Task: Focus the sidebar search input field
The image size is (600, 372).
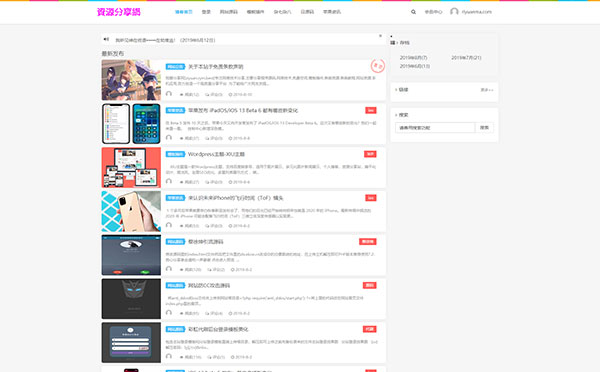Action: [435, 127]
